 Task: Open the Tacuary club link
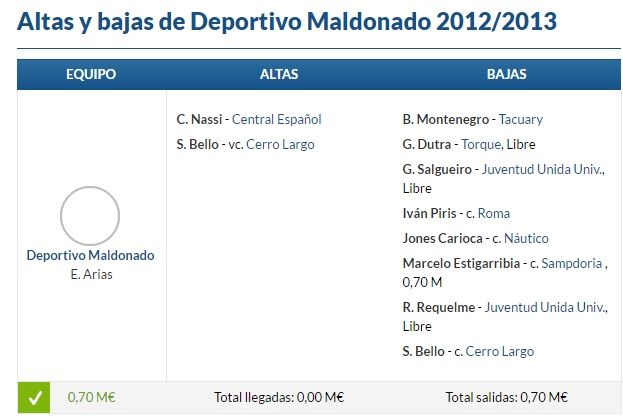coord(520,120)
